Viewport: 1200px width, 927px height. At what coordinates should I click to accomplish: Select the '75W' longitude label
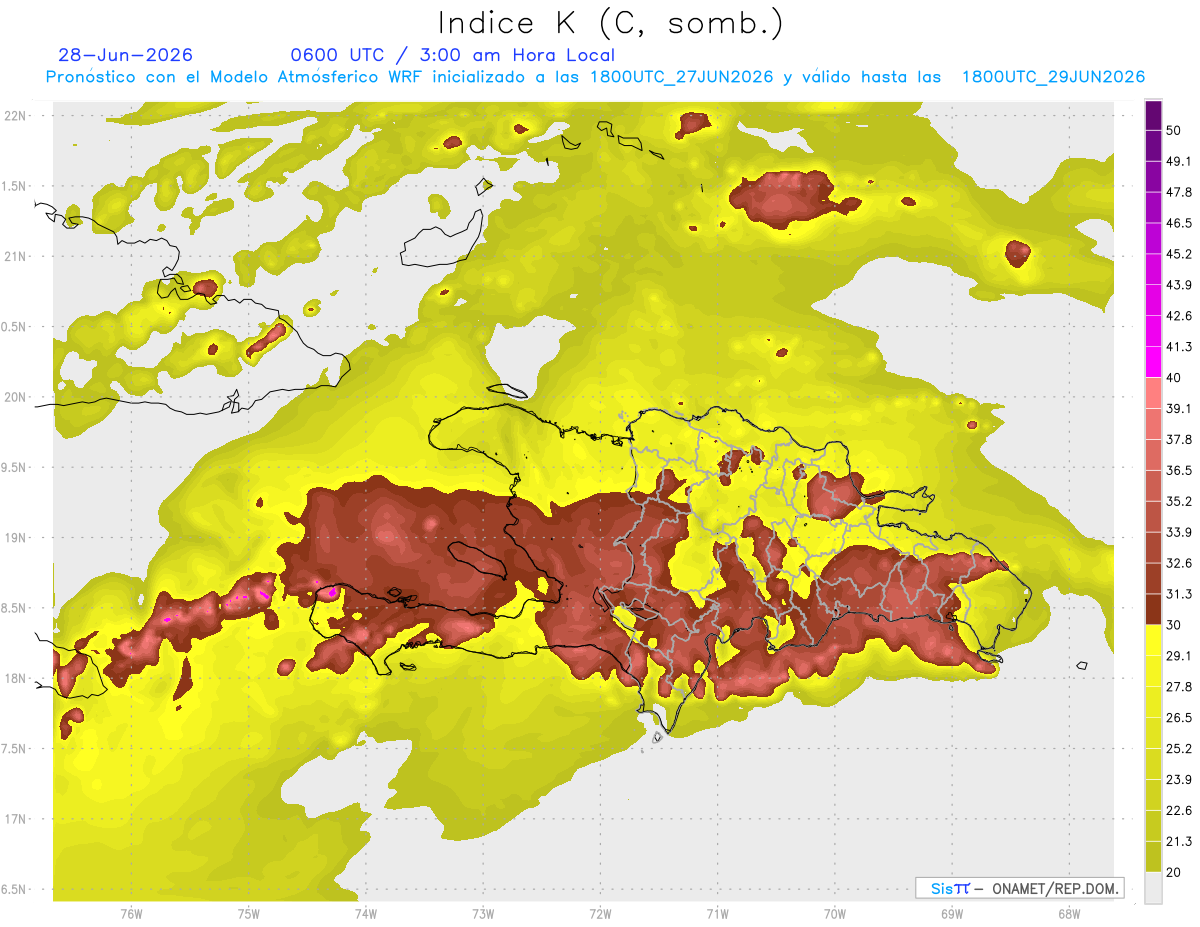249,914
